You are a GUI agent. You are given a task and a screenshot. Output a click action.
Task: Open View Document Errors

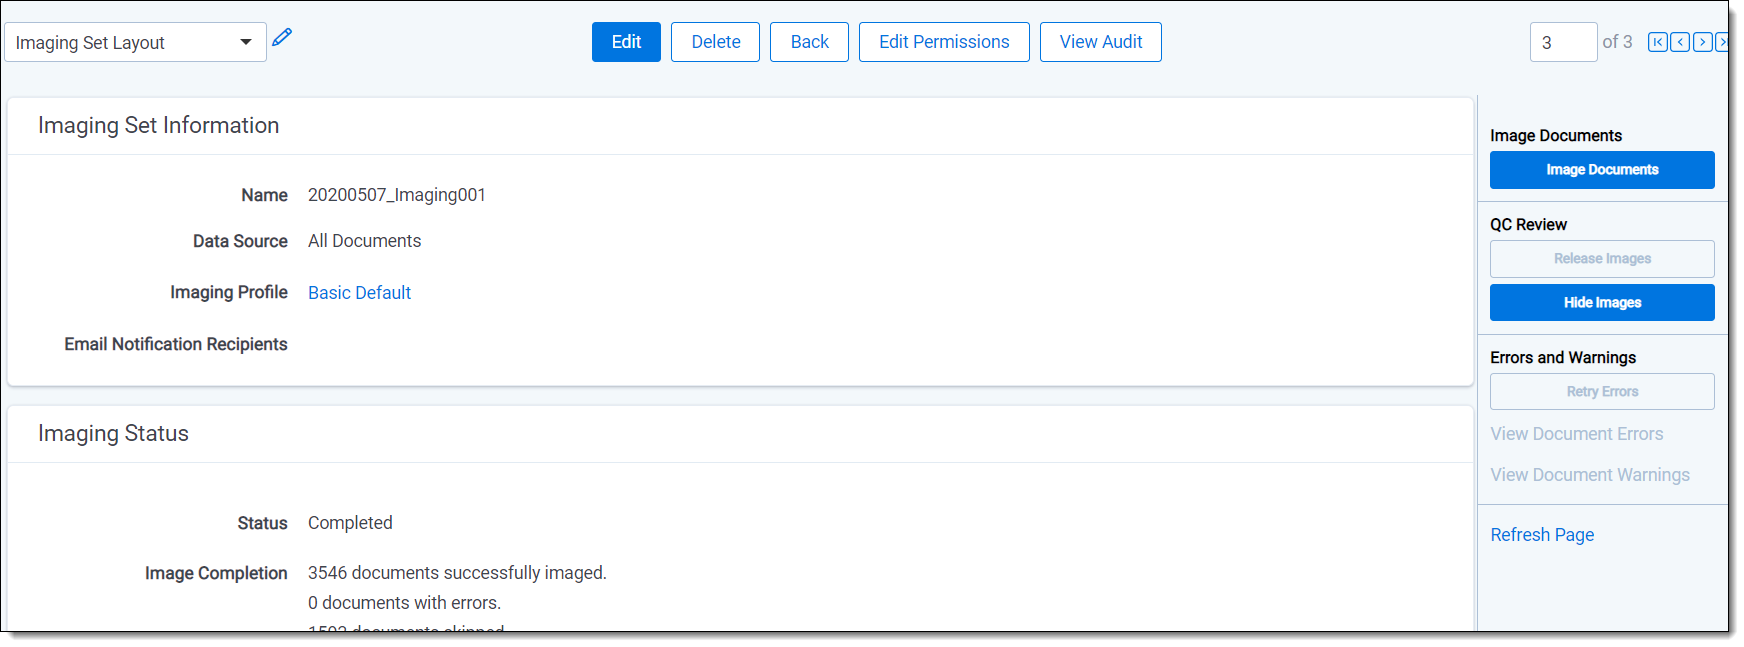1576,434
